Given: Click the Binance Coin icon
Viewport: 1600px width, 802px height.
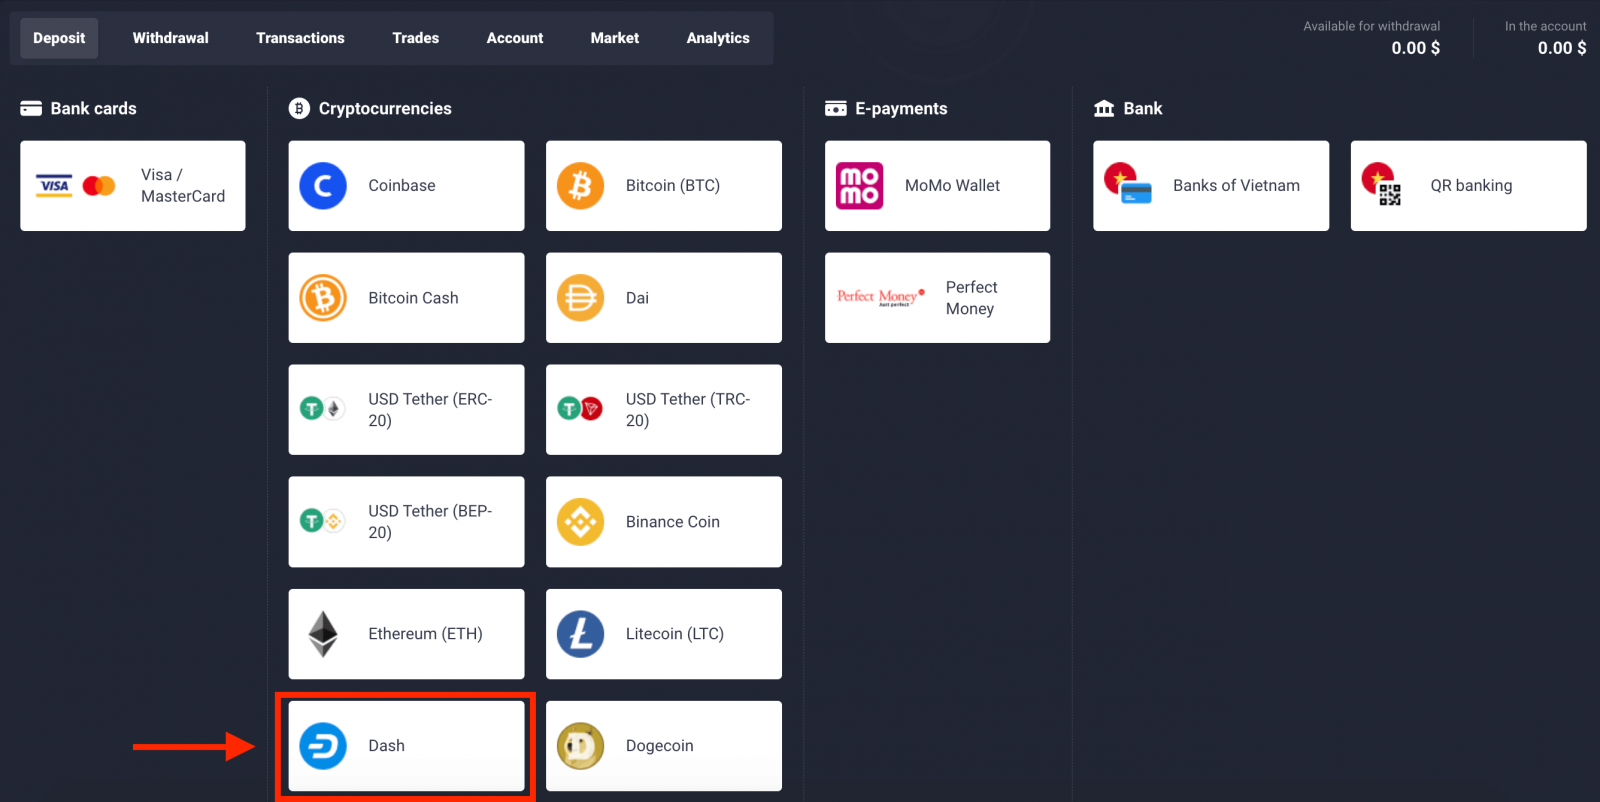Looking at the screenshot, I should (581, 522).
